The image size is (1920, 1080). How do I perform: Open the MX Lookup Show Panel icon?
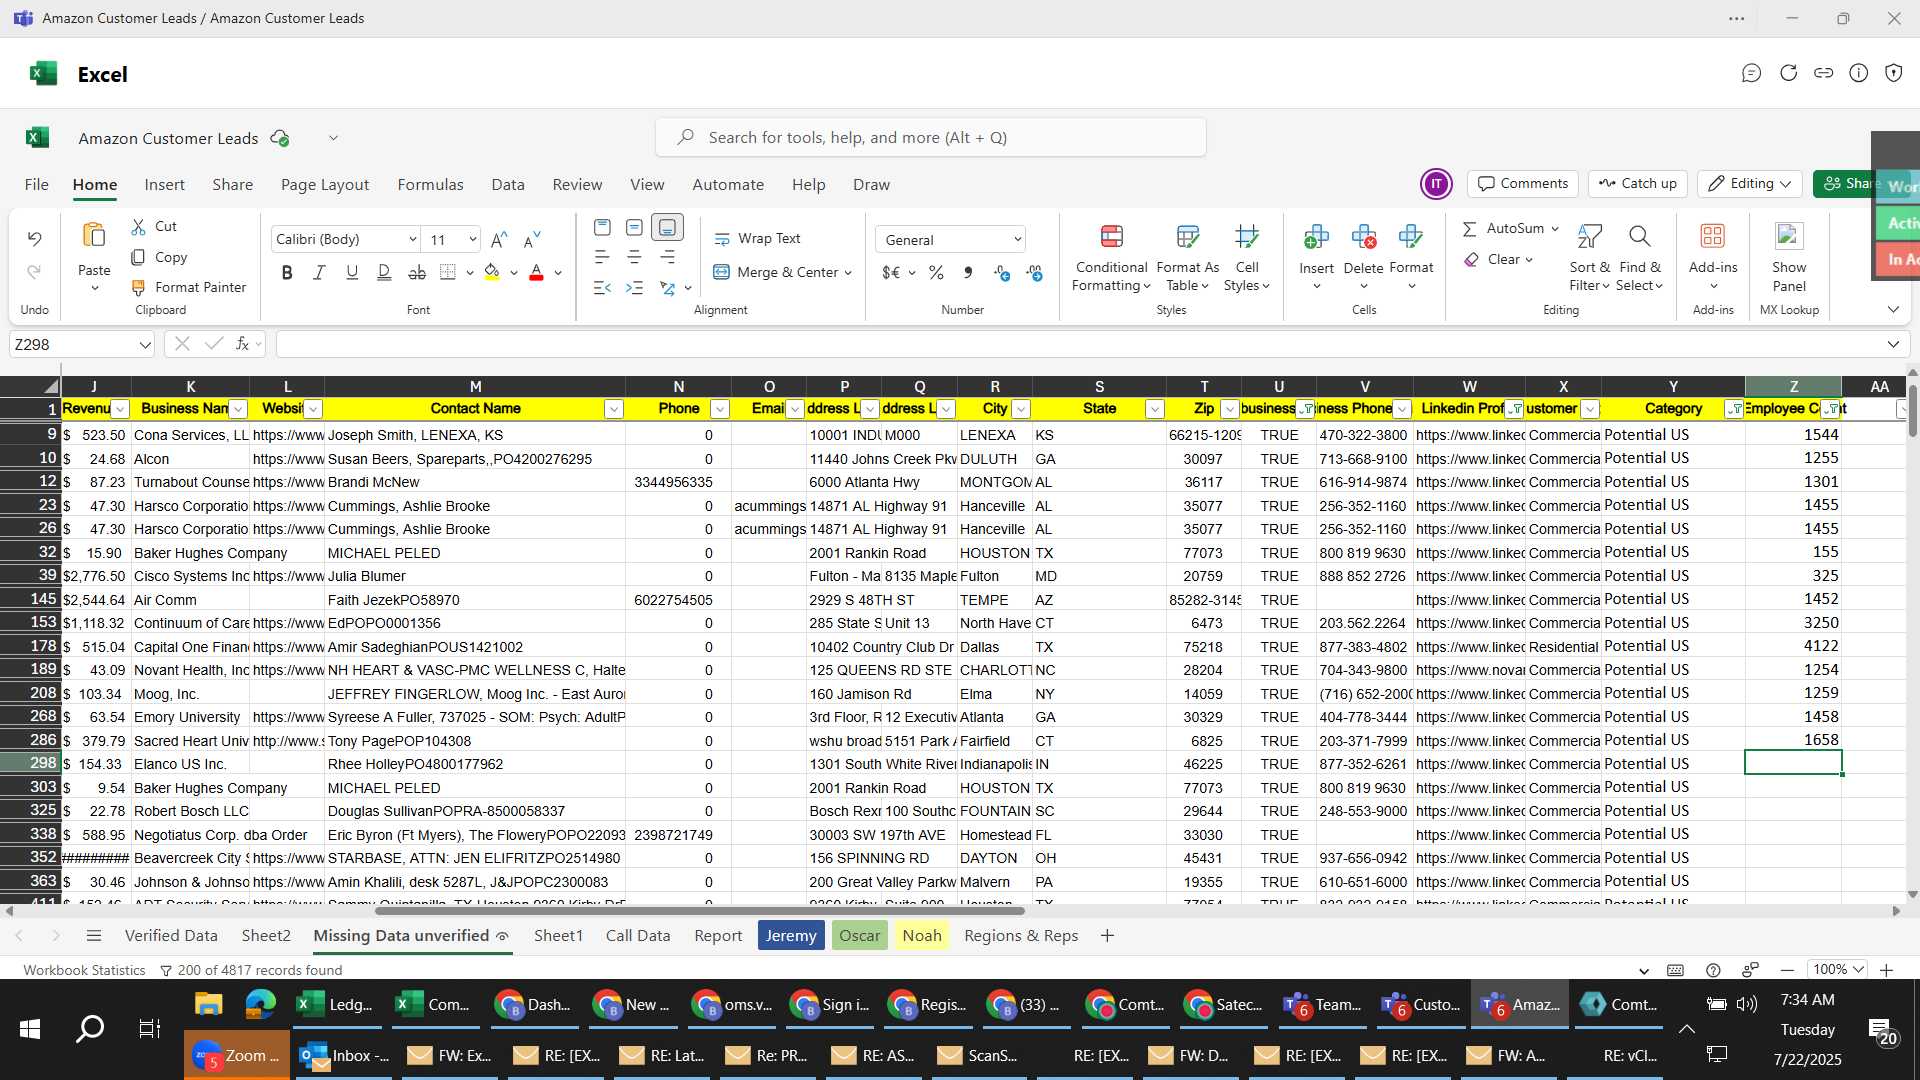point(1789,237)
